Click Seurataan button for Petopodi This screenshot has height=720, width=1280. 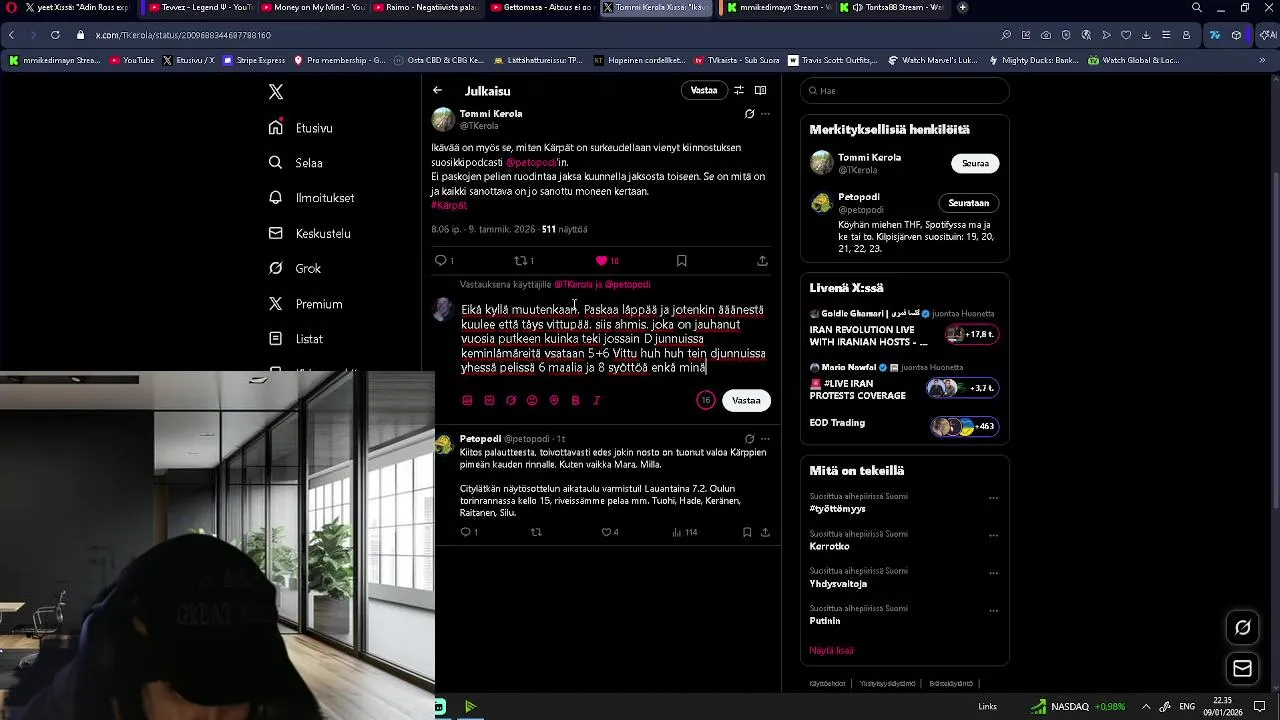click(968, 203)
